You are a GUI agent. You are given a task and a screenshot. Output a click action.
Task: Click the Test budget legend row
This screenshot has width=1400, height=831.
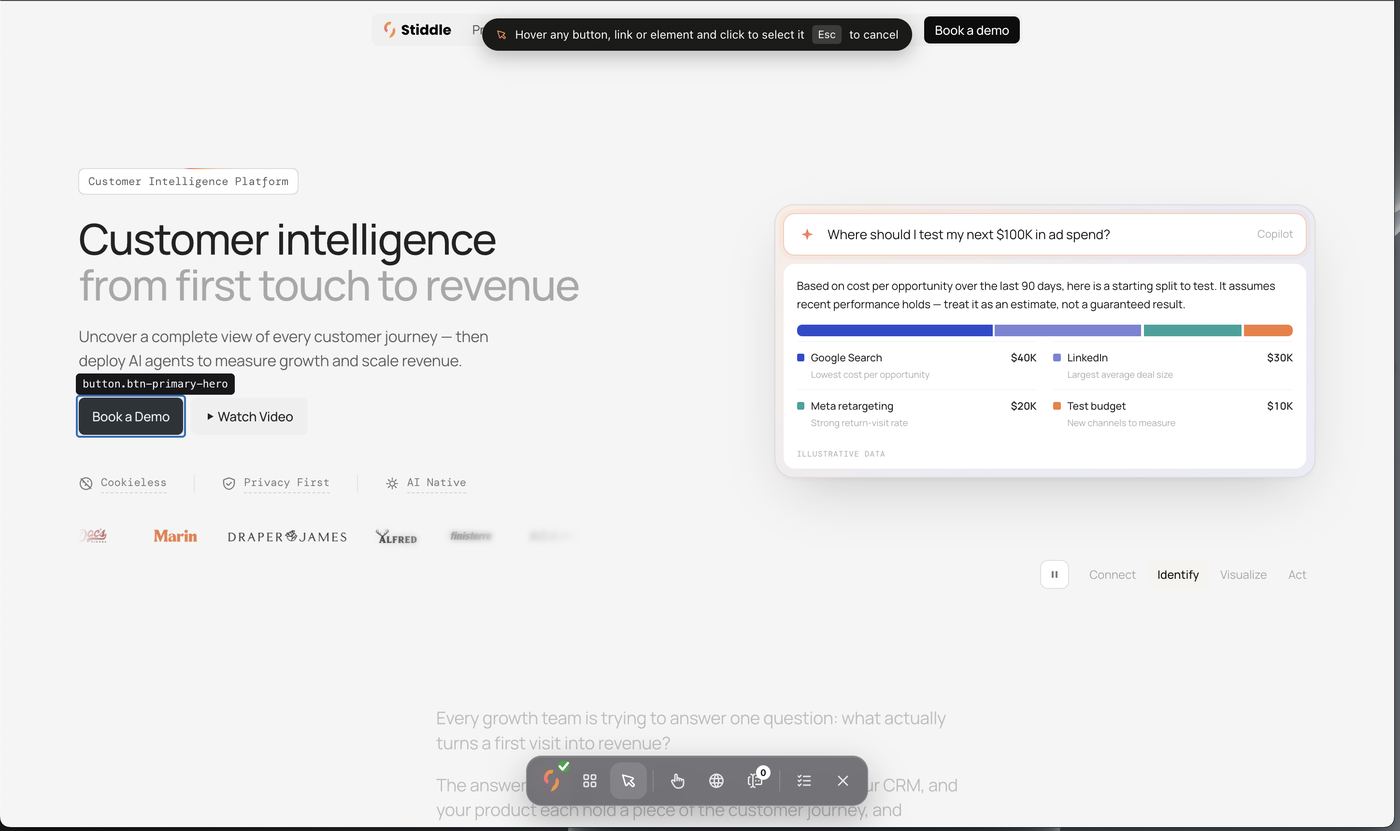click(x=1173, y=414)
